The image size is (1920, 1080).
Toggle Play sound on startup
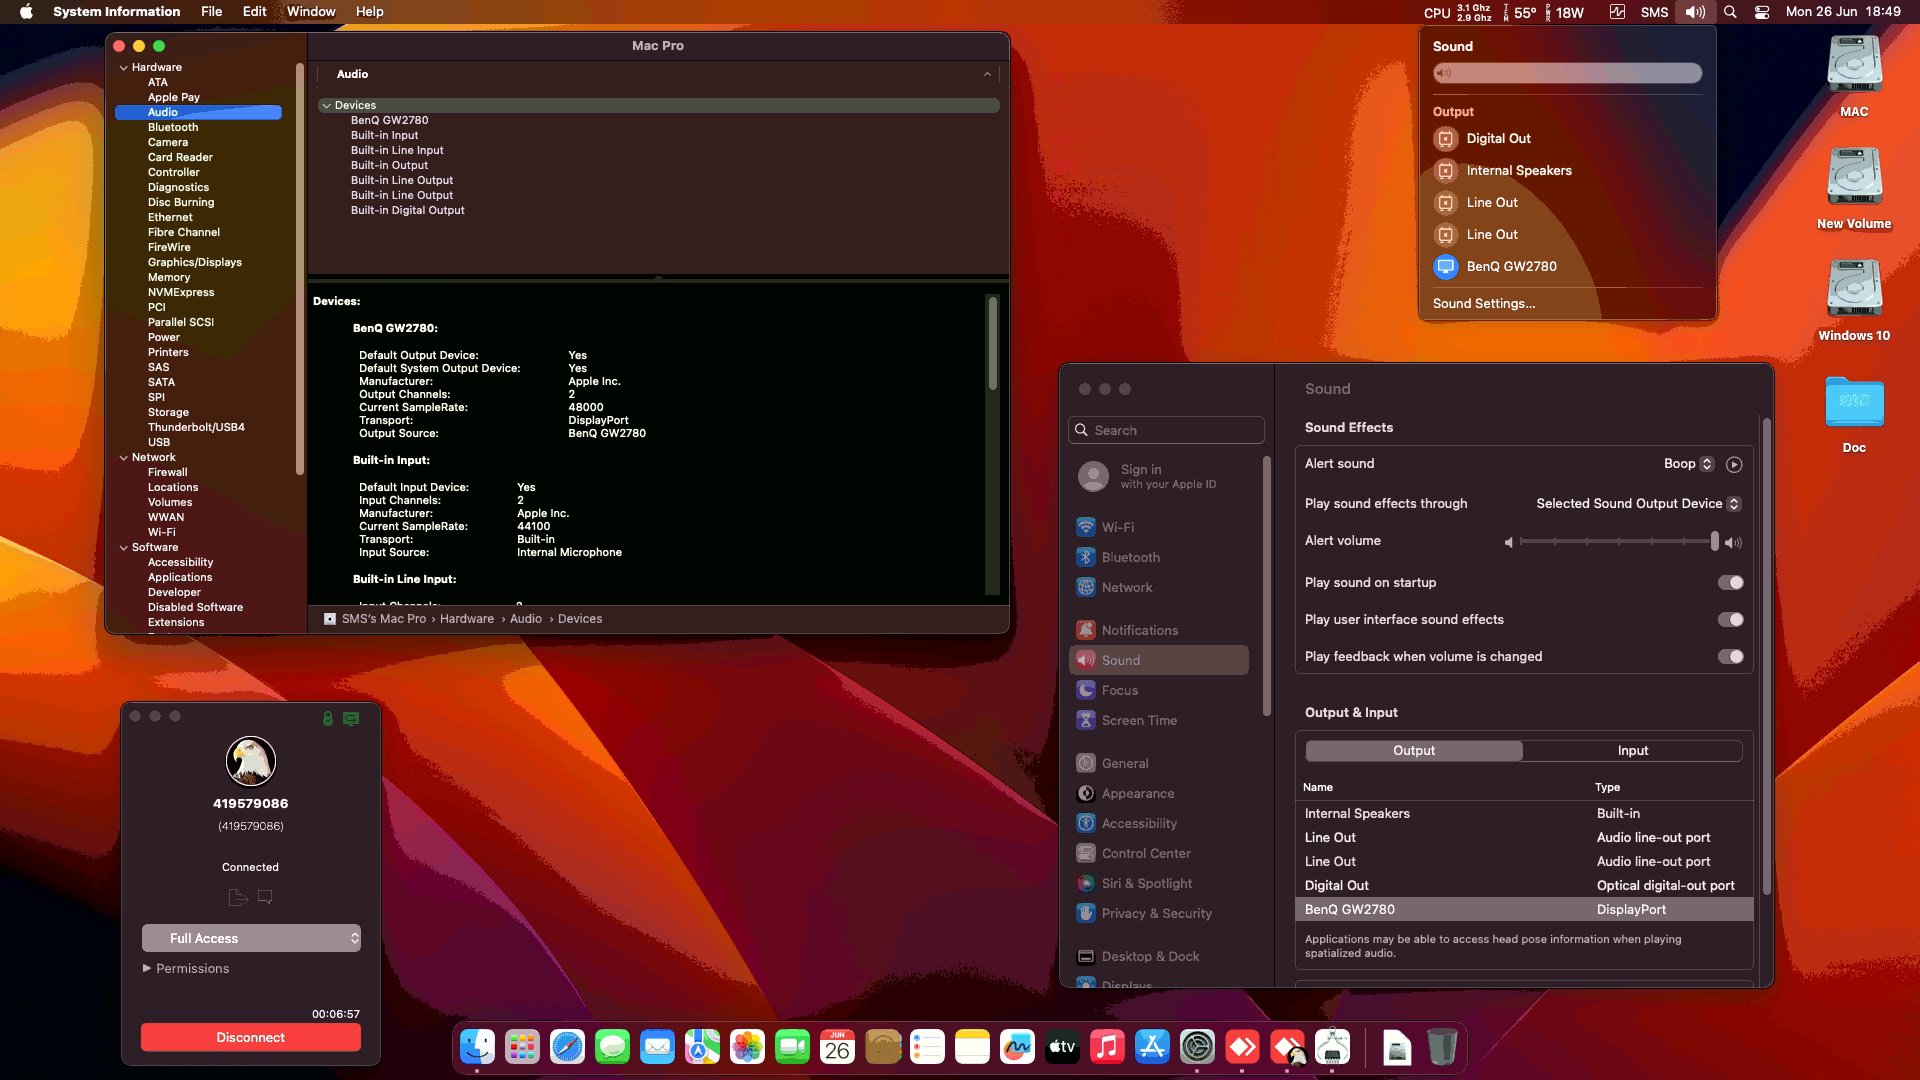[1731, 583]
